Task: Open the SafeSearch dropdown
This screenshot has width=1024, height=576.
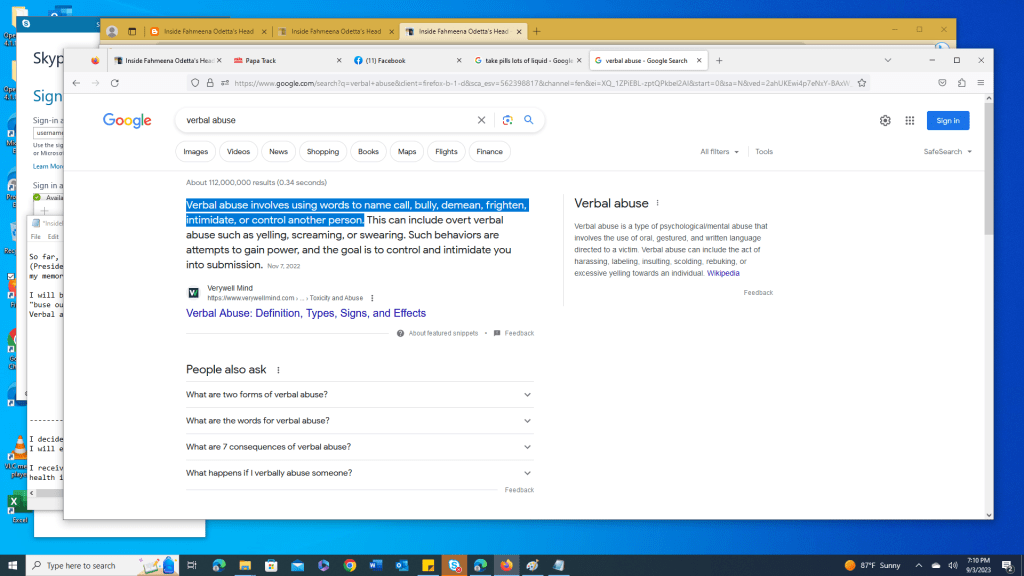Action: [x=947, y=152]
